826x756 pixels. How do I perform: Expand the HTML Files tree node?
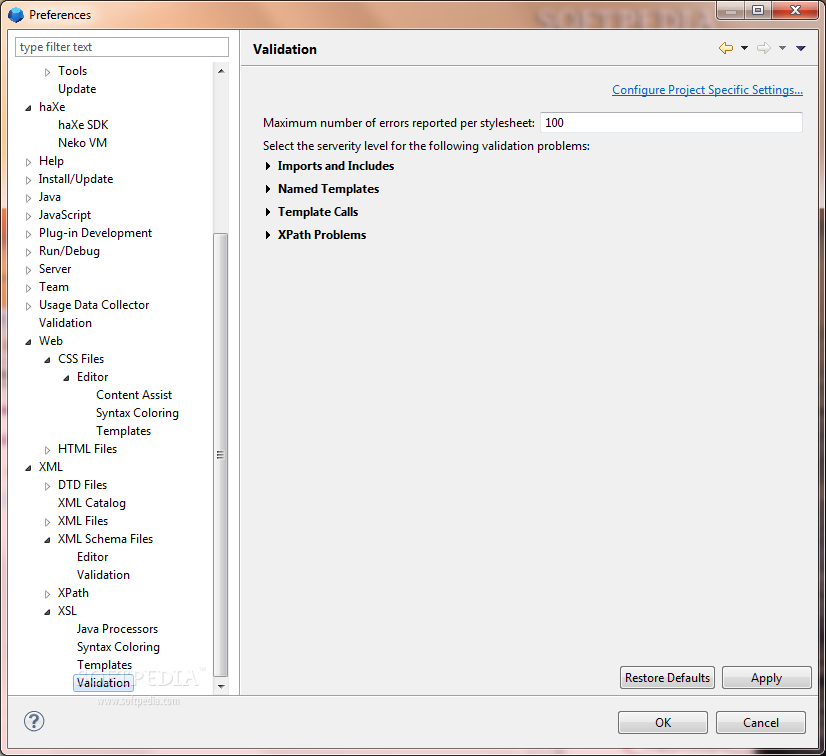click(x=47, y=450)
